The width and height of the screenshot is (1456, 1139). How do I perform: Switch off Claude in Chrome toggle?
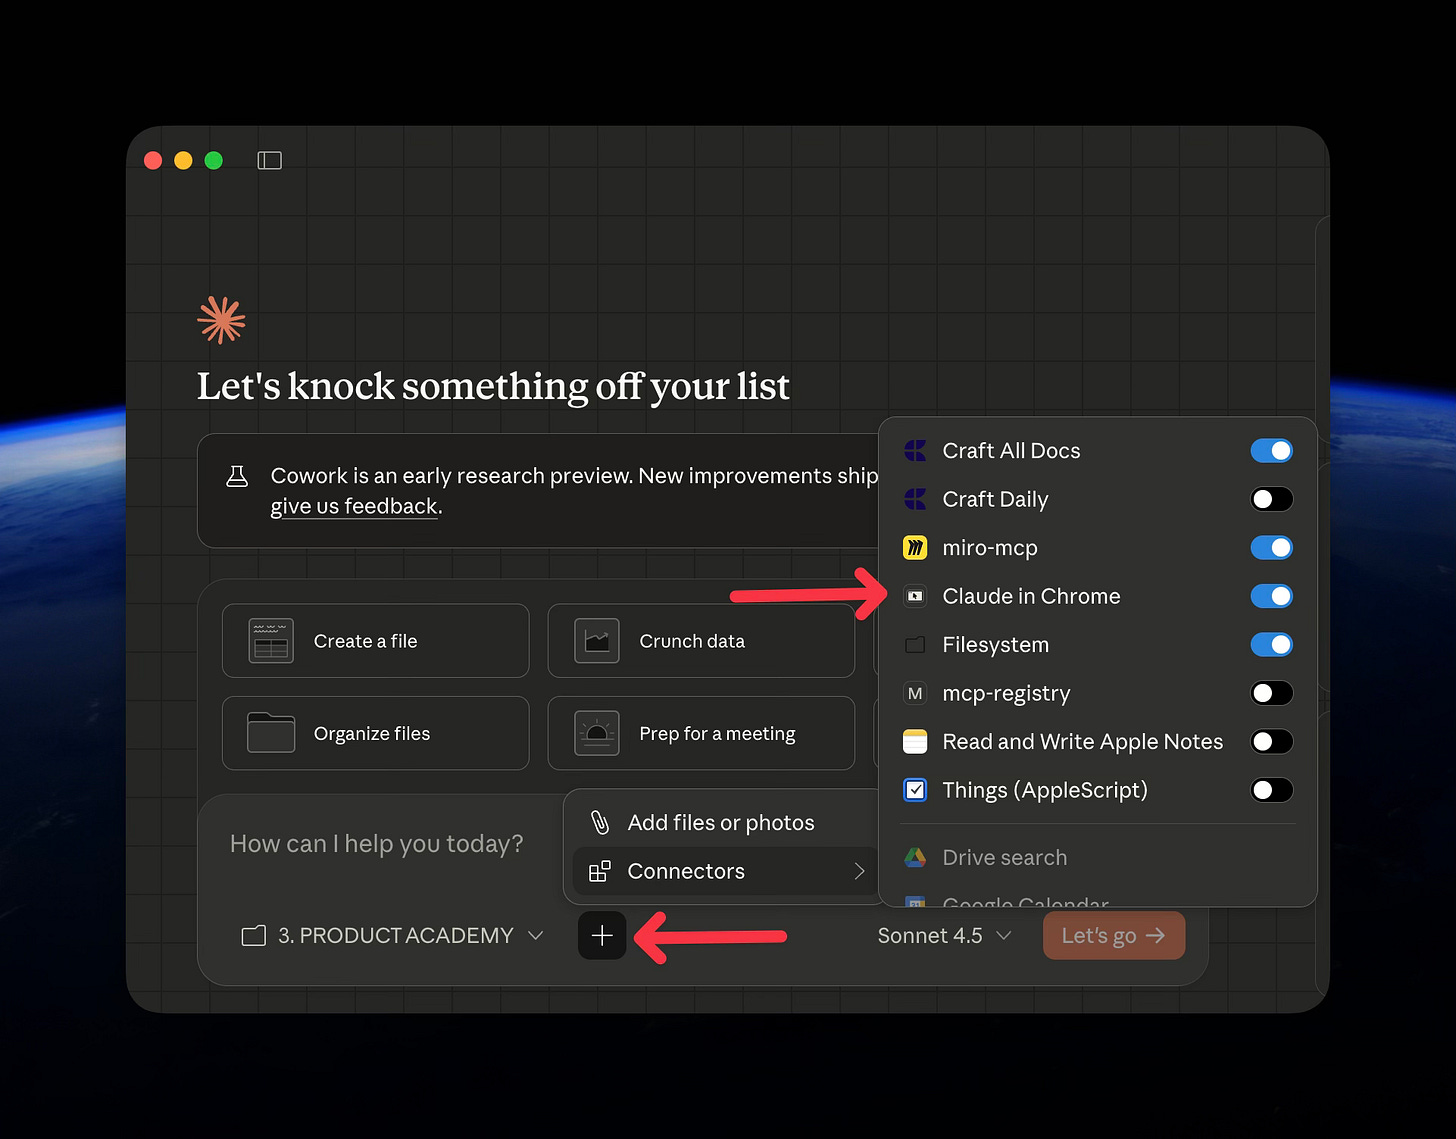click(x=1272, y=596)
